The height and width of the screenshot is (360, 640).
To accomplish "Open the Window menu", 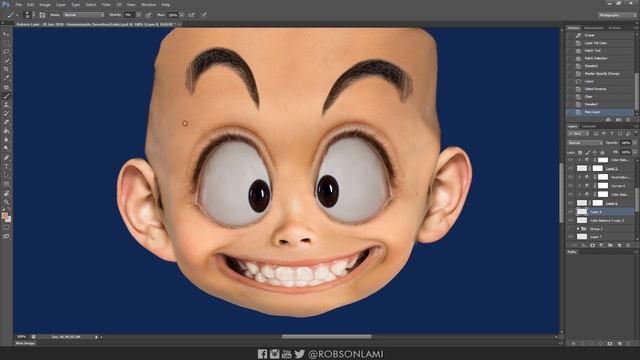I will click(148, 4).
